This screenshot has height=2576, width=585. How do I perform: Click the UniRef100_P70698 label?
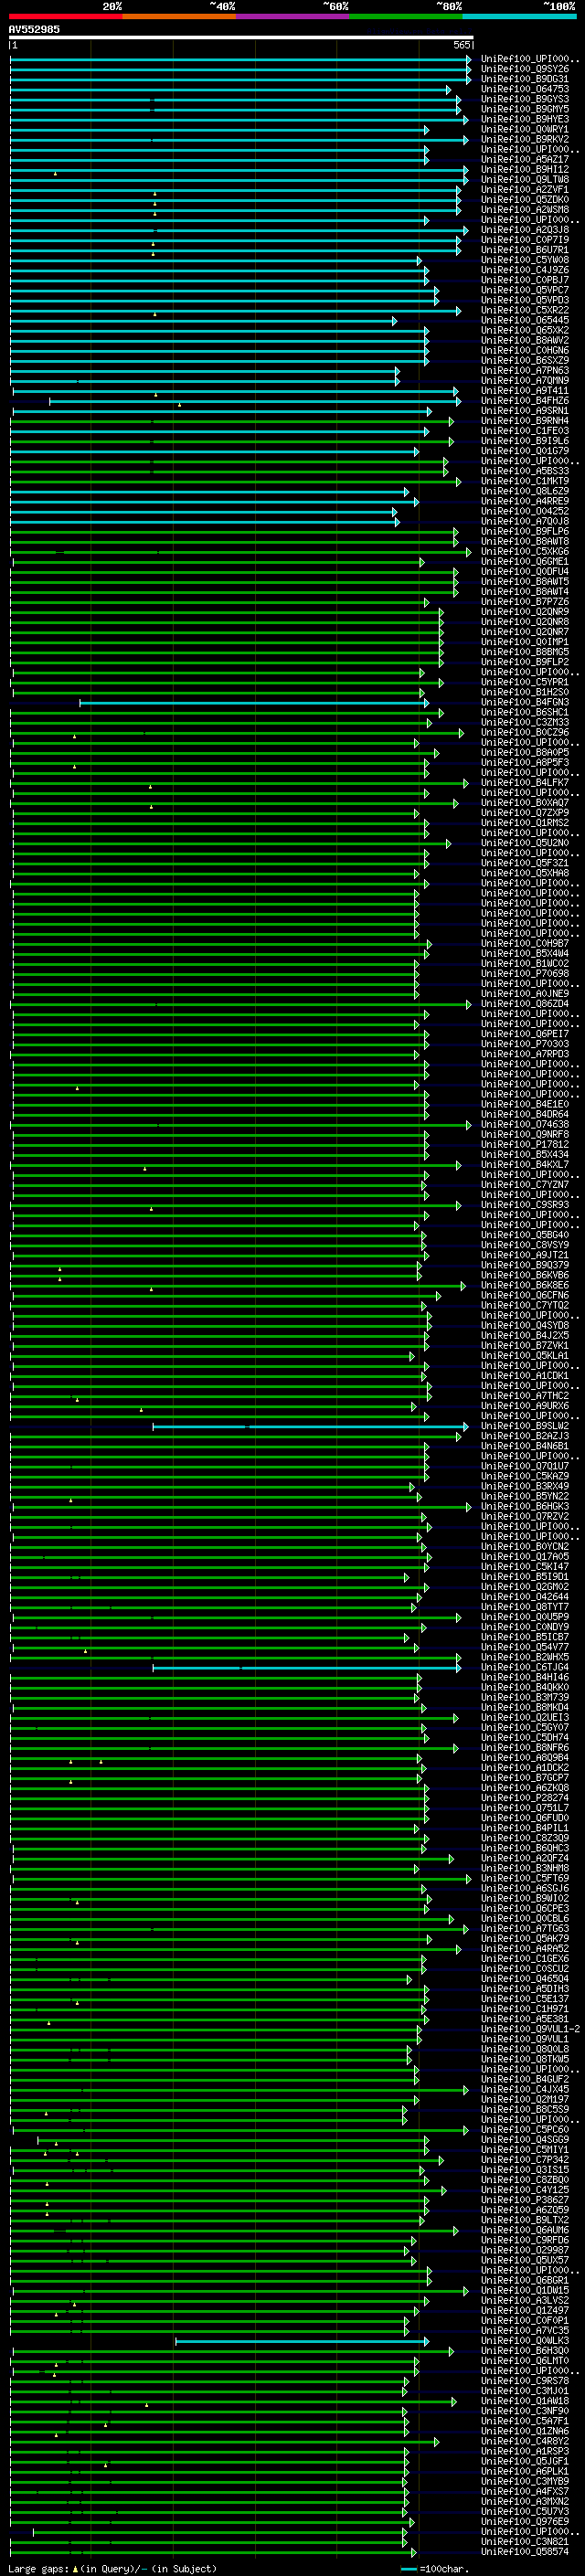[x=525, y=973]
